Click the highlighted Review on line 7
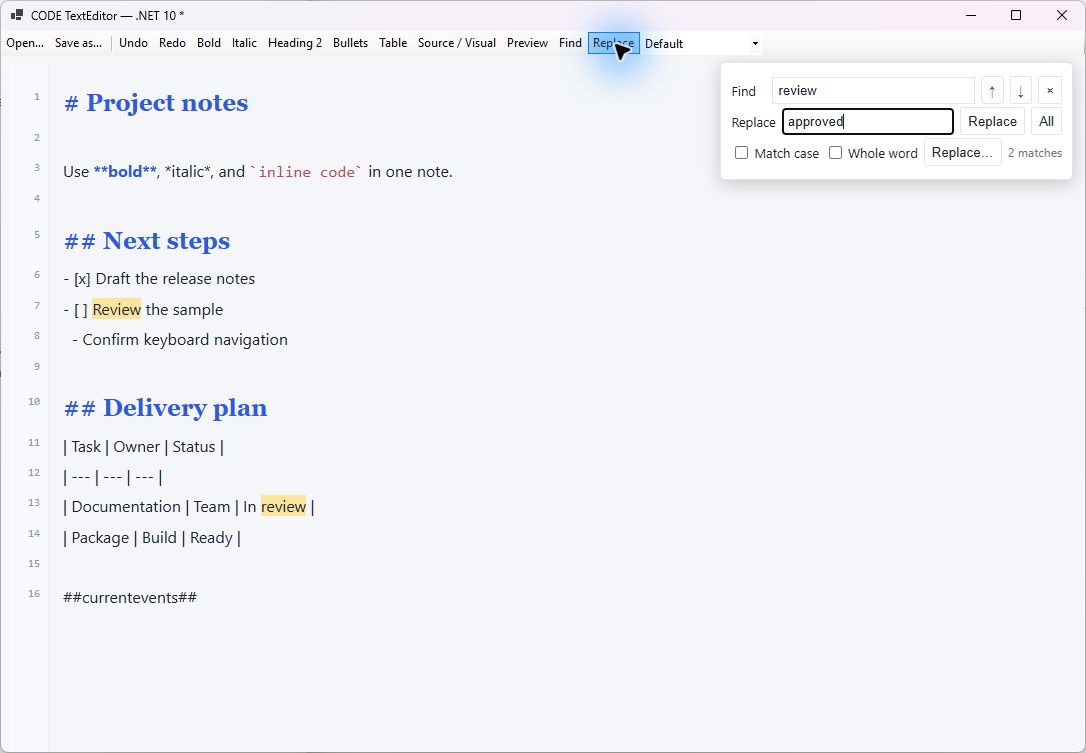The image size is (1086, 753). [x=116, y=310]
